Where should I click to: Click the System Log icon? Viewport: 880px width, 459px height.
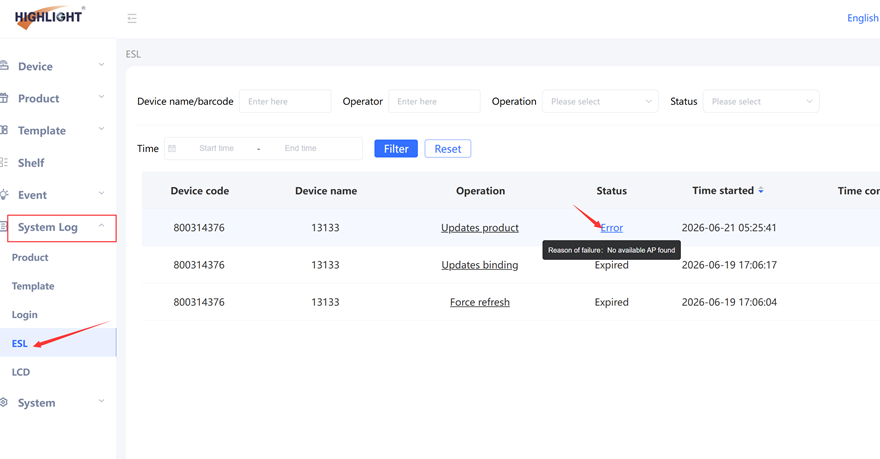coord(4,227)
